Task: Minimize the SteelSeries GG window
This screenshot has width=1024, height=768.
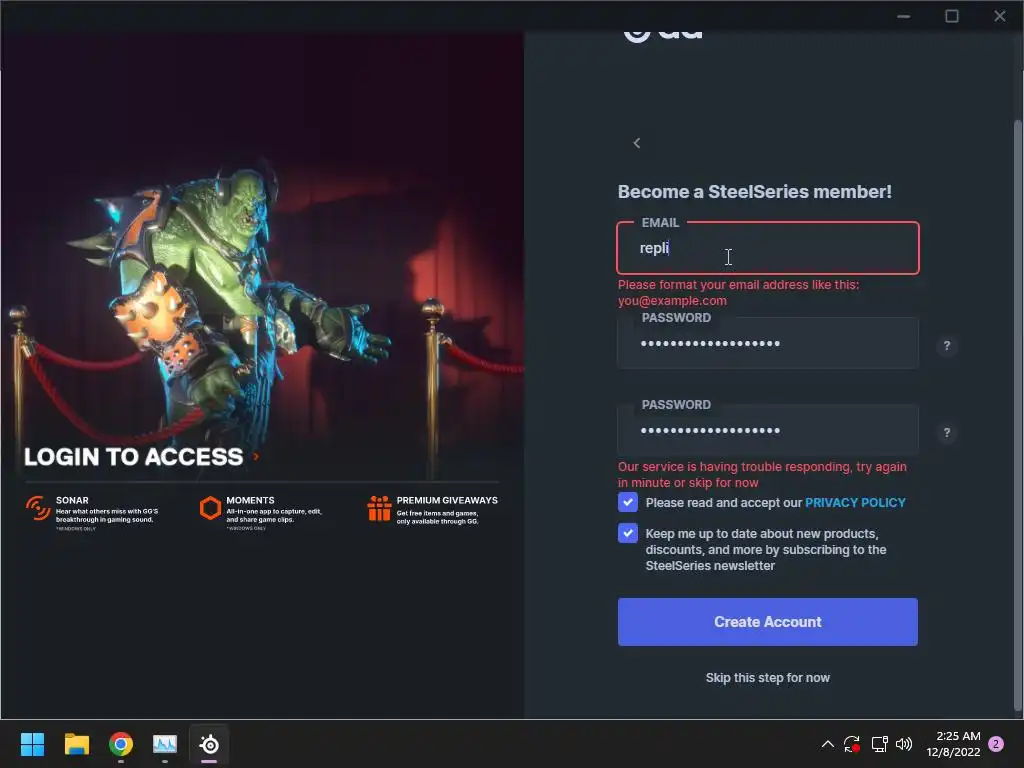Action: 903,16
